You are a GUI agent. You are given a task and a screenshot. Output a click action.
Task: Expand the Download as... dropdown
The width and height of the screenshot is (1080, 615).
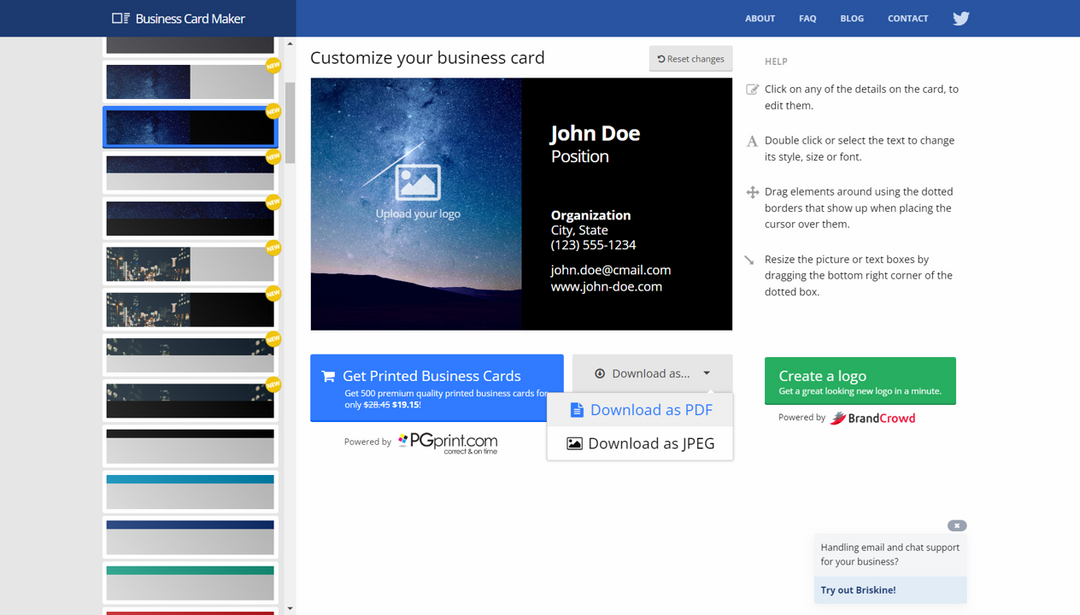[x=652, y=373]
